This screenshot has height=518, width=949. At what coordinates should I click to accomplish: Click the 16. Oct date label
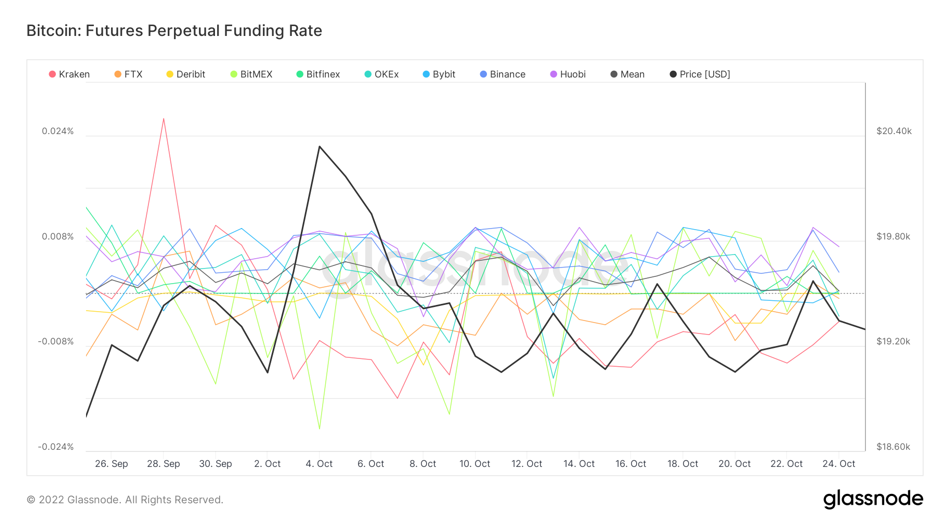631,464
